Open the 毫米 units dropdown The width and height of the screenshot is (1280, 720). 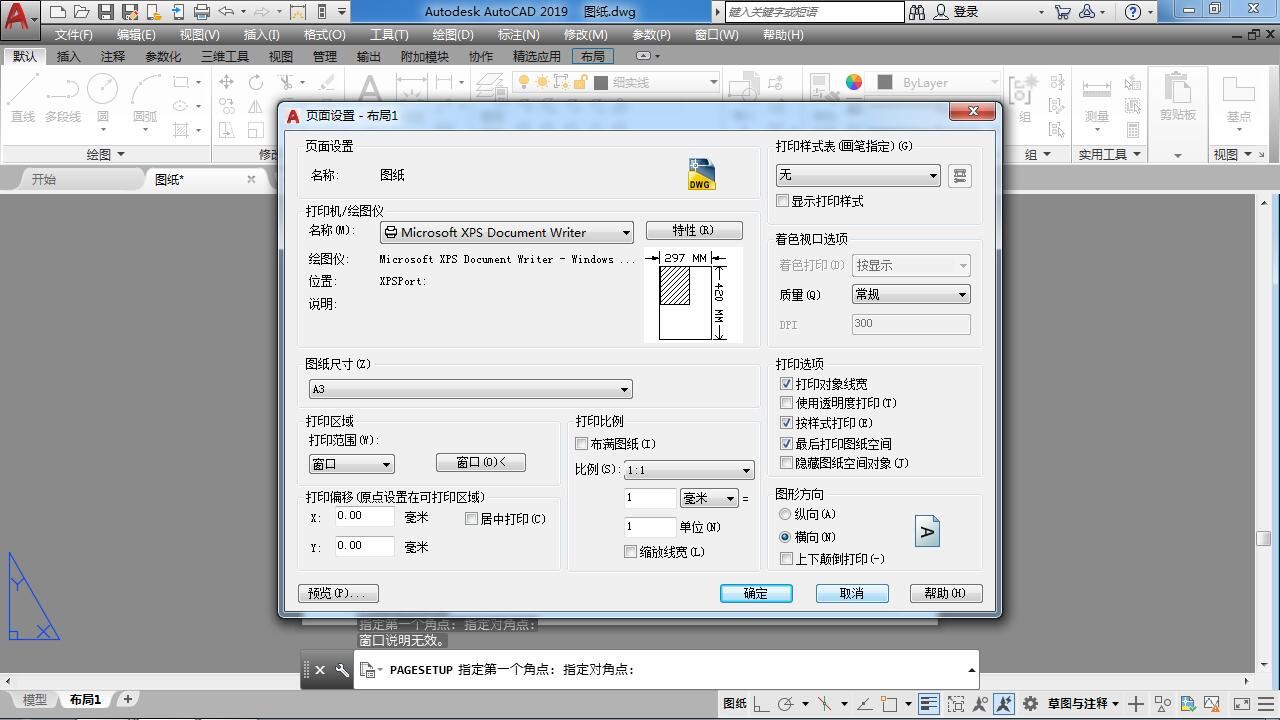tap(709, 498)
